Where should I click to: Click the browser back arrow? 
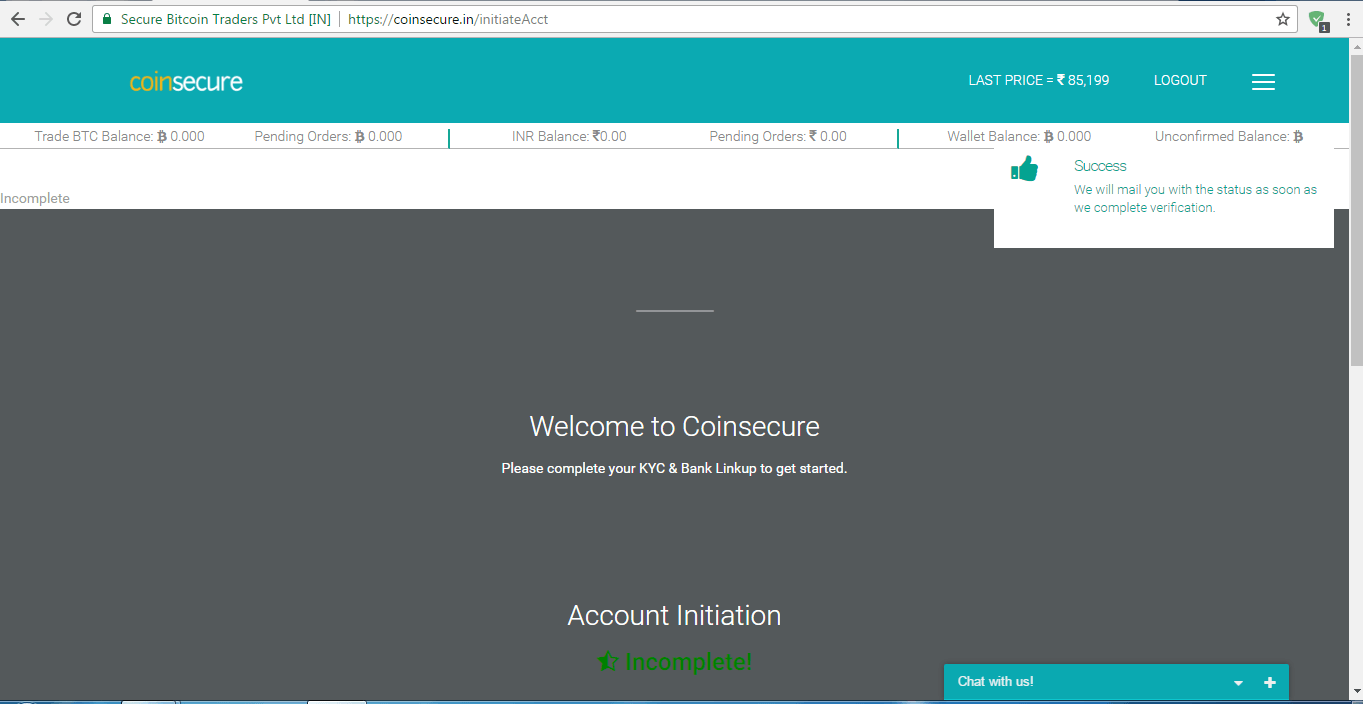pyautogui.click(x=17, y=19)
